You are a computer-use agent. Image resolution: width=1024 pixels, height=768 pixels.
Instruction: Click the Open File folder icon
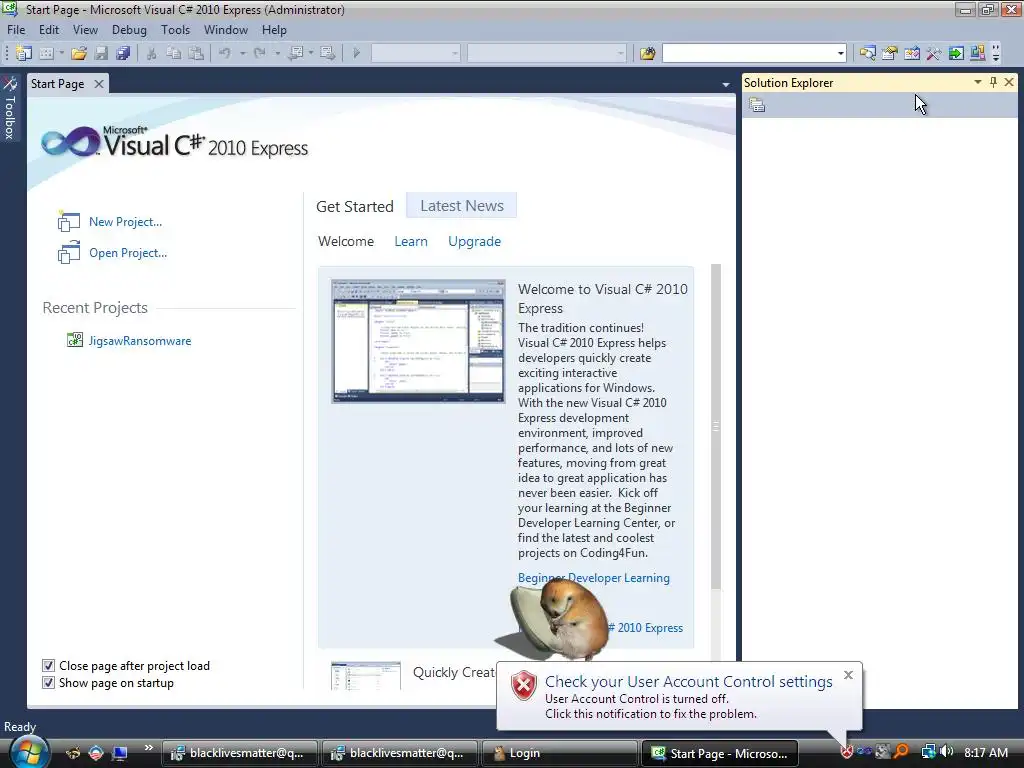click(x=79, y=53)
